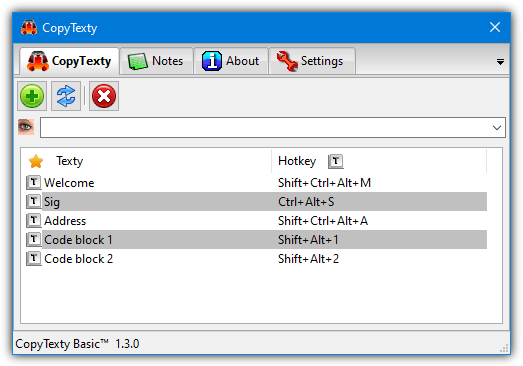The image size is (523, 366).
Task: Select the Code block 1 row
Action: 256,240
